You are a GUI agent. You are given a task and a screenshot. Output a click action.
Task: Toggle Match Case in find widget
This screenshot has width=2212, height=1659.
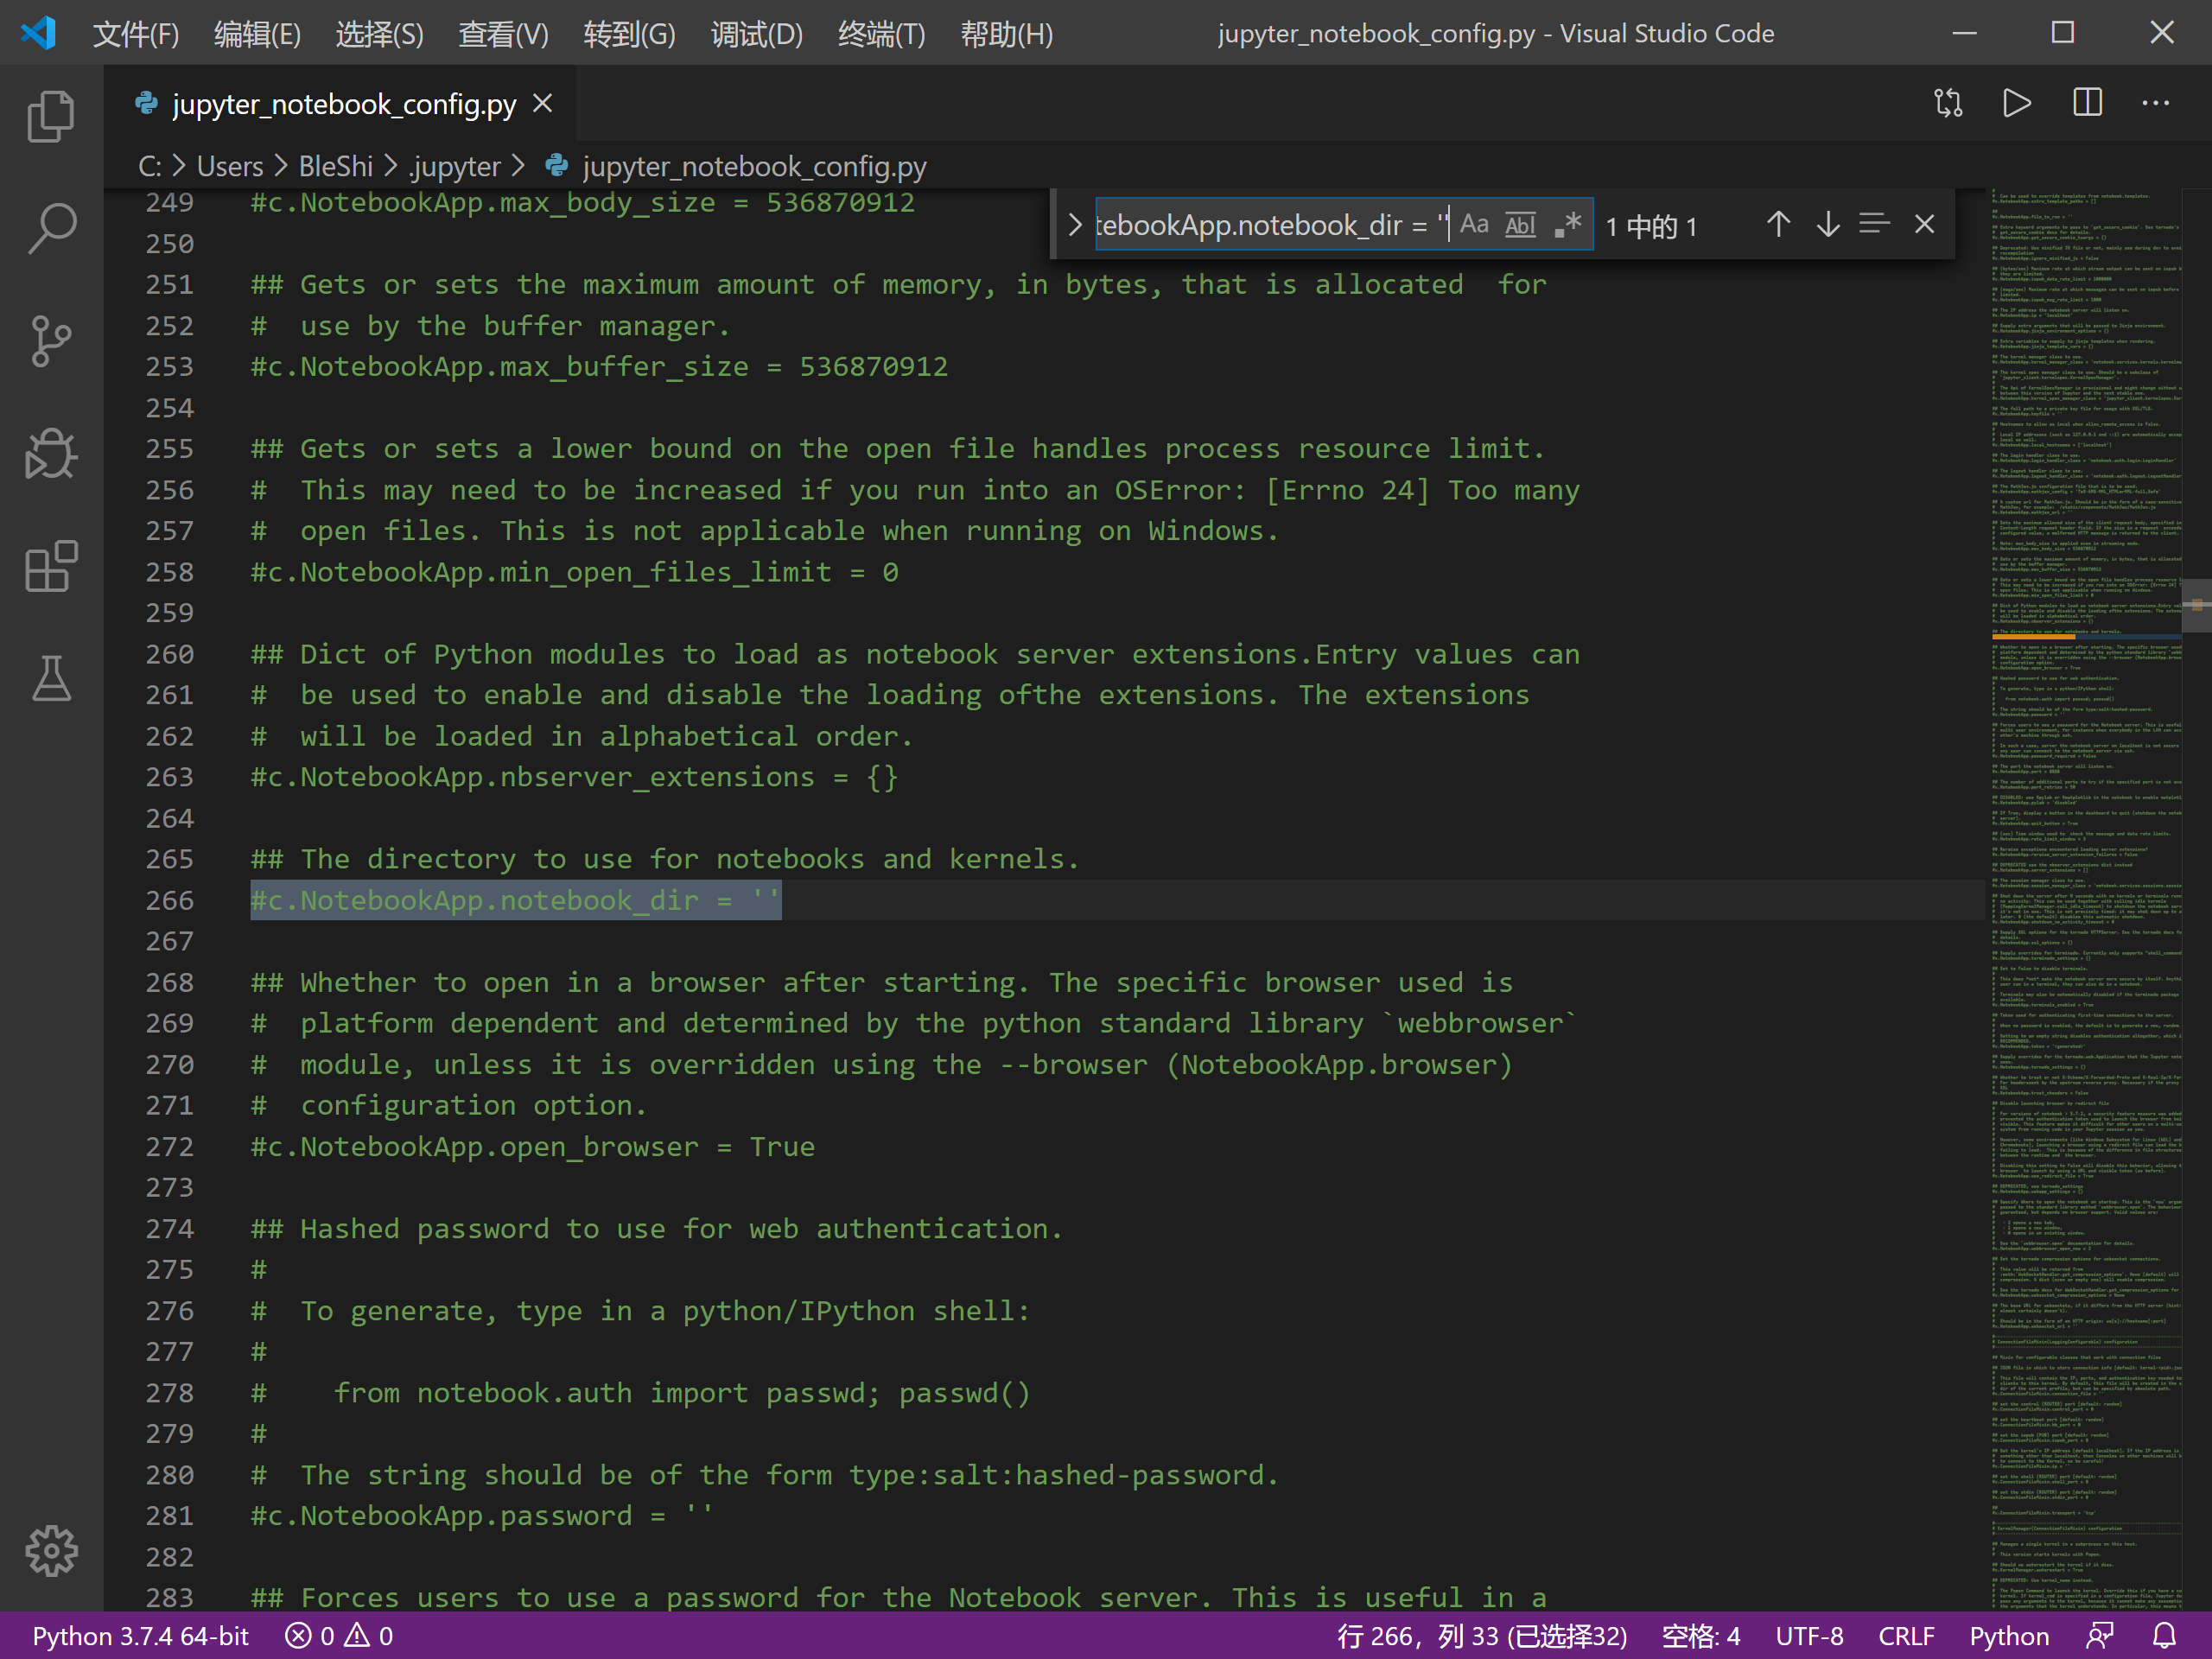click(1474, 225)
